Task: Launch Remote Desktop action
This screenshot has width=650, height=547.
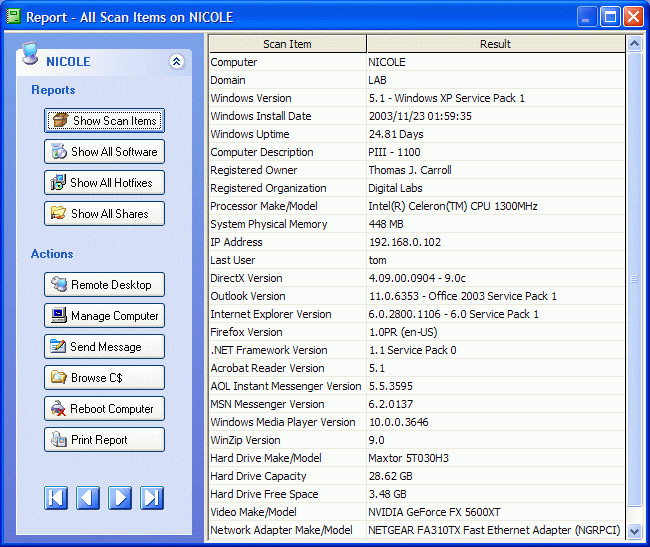Action: click(x=104, y=285)
